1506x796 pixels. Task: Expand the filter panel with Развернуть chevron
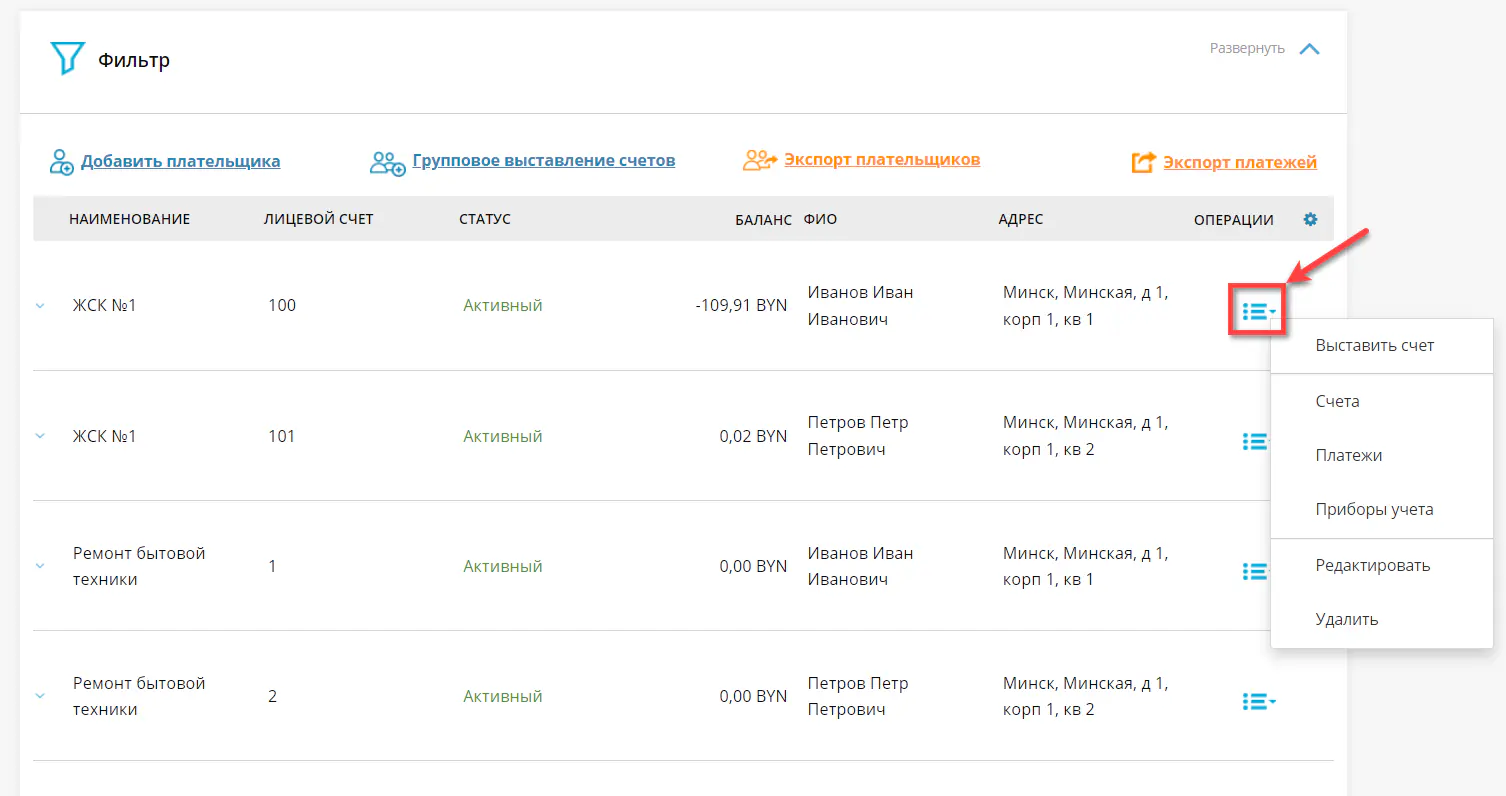[1309, 49]
